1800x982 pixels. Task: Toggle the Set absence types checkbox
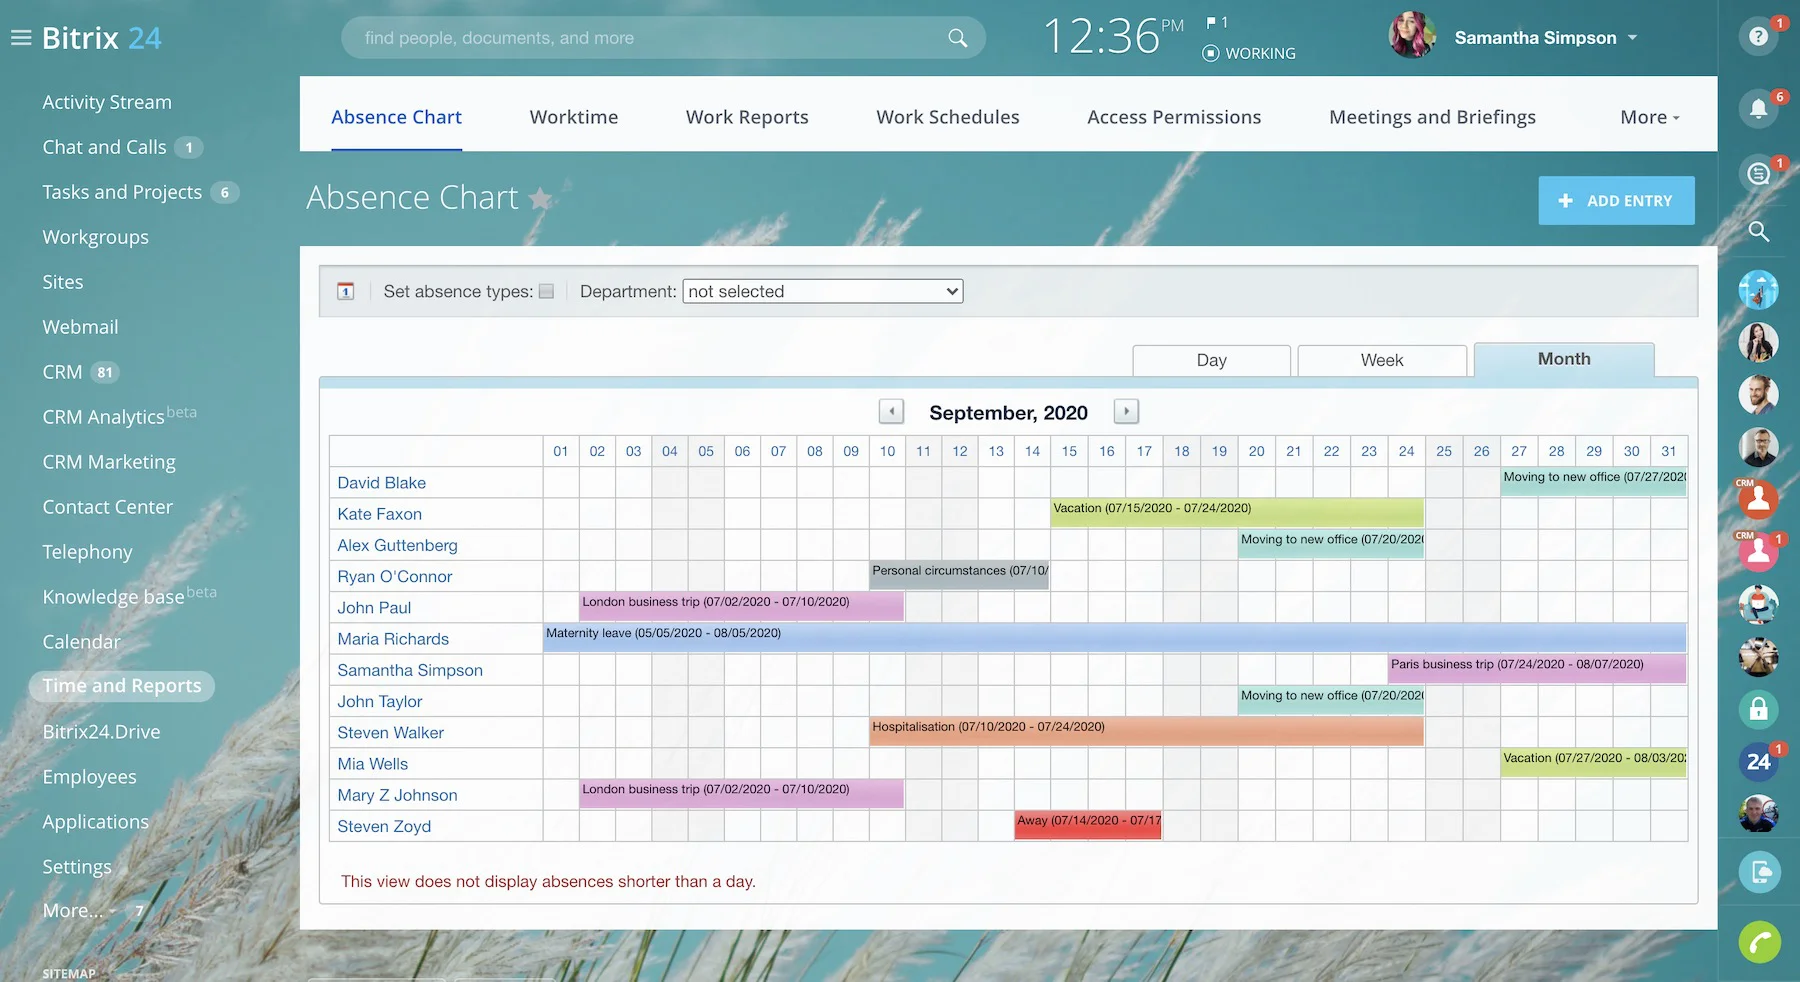[x=546, y=291]
